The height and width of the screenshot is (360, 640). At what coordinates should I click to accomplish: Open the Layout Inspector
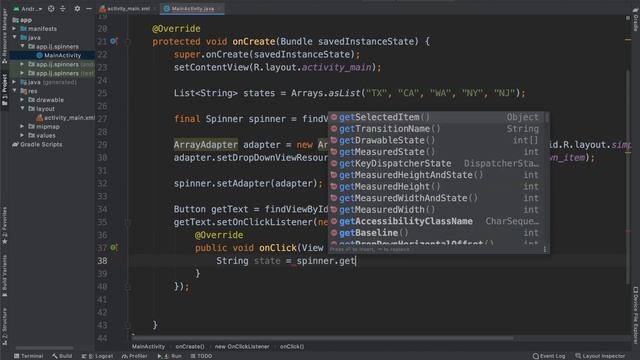coord(600,356)
